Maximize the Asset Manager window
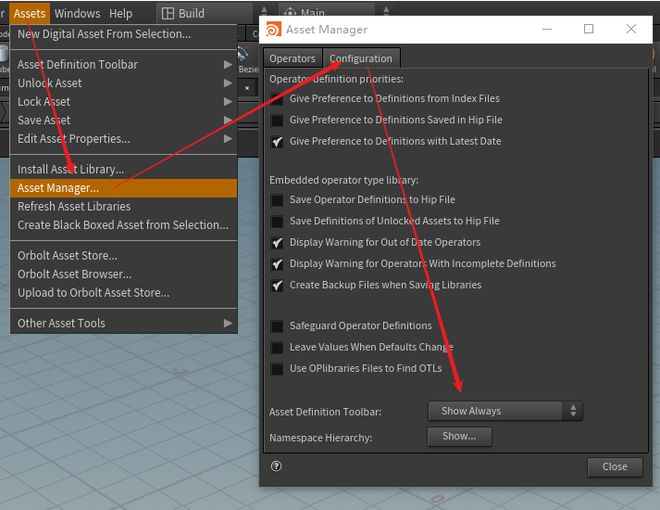Image resolution: width=660 pixels, height=510 pixels. coord(588,30)
